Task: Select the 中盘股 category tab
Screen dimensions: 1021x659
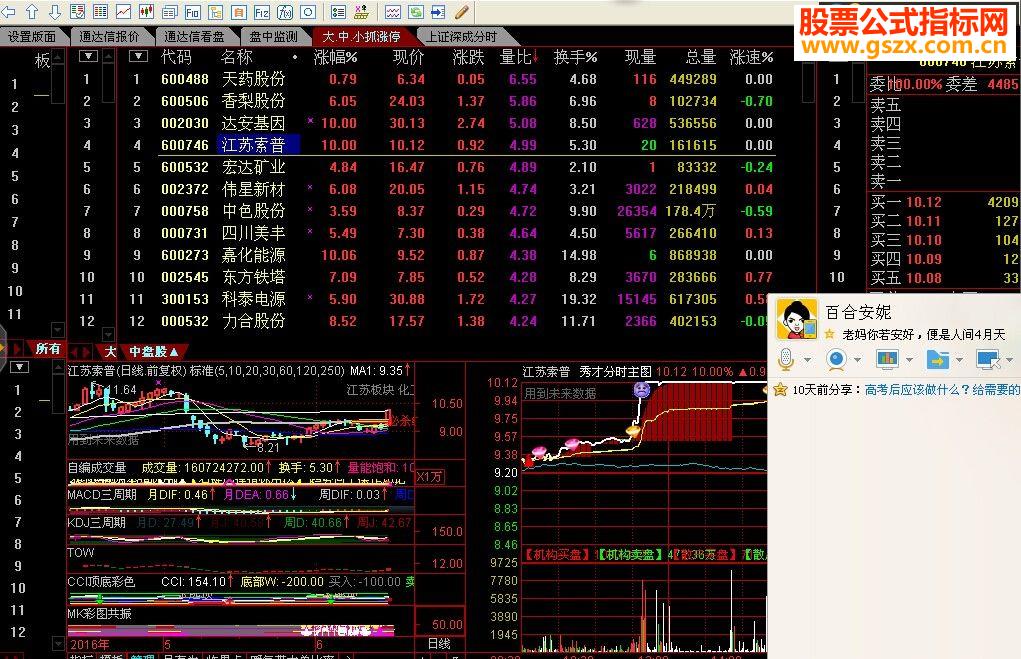Action: (x=153, y=352)
